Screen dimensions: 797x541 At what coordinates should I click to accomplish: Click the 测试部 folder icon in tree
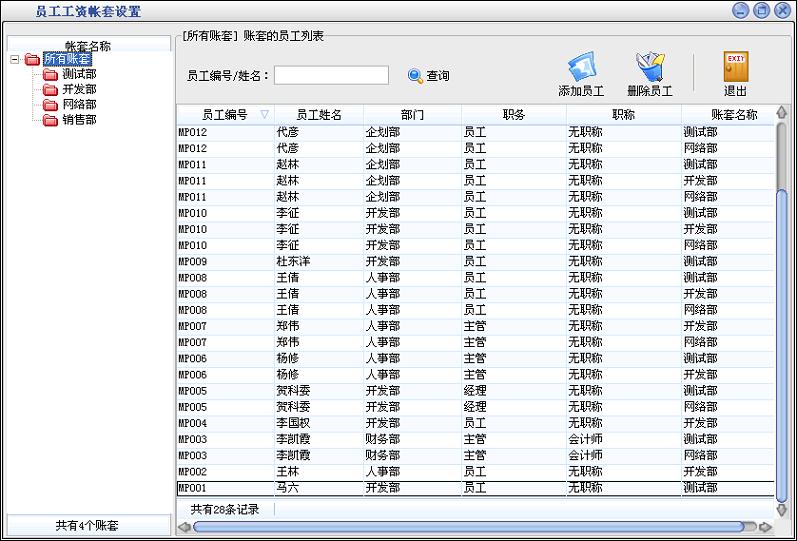(x=50, y=74)
